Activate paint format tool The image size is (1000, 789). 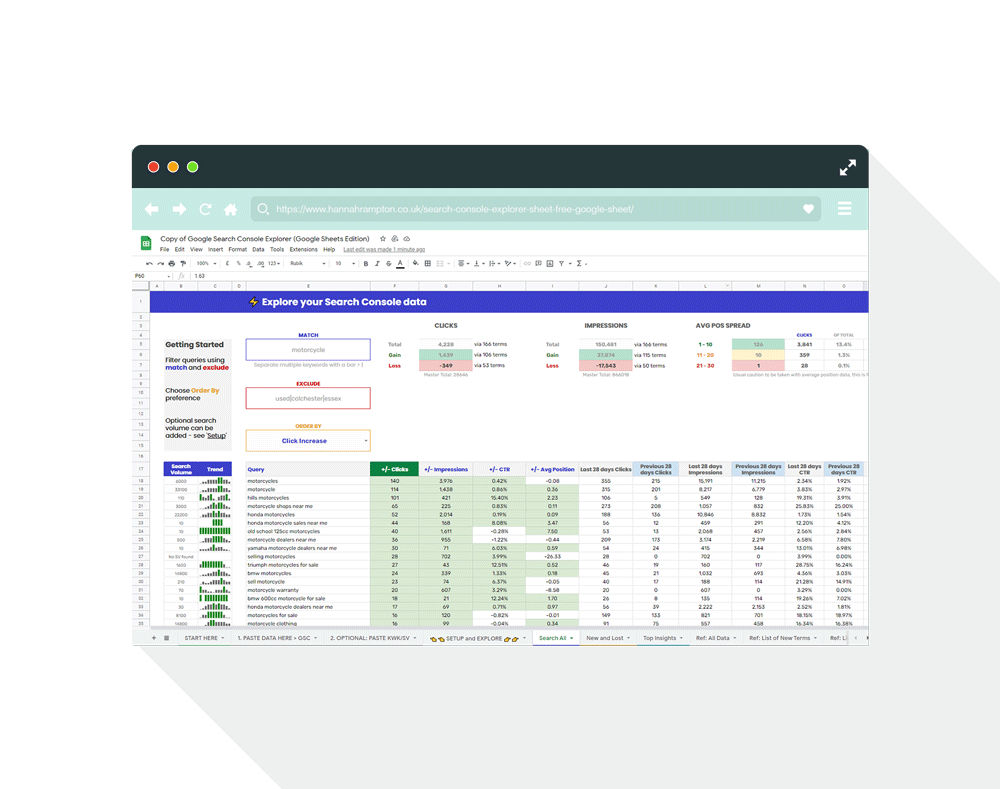pyautogui.click(x=183, y=263)
